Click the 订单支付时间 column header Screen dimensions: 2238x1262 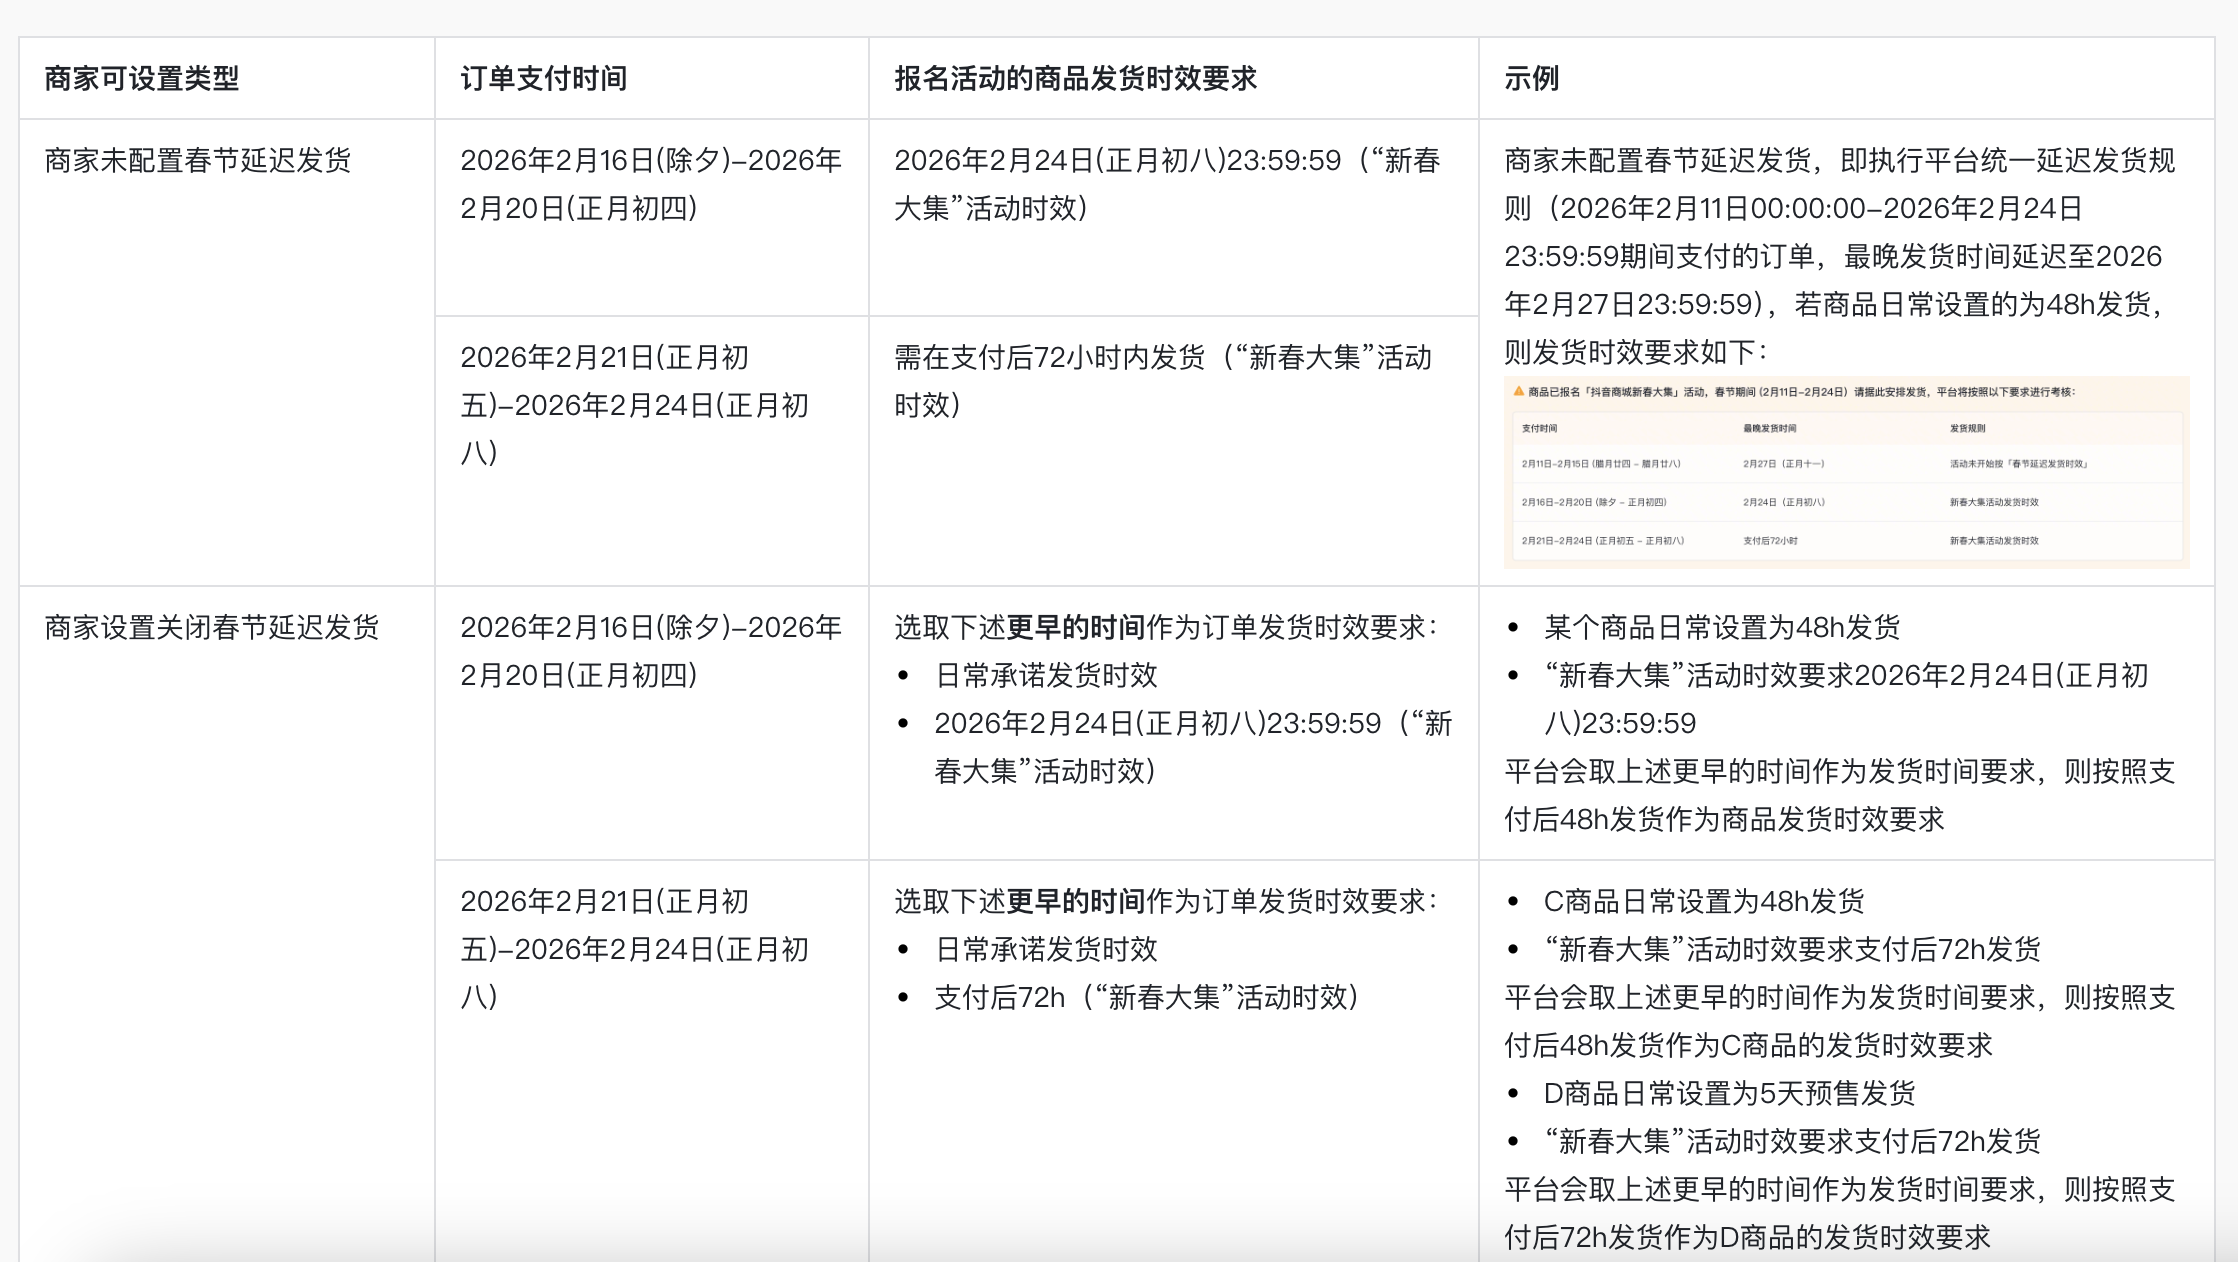[544, 78]
